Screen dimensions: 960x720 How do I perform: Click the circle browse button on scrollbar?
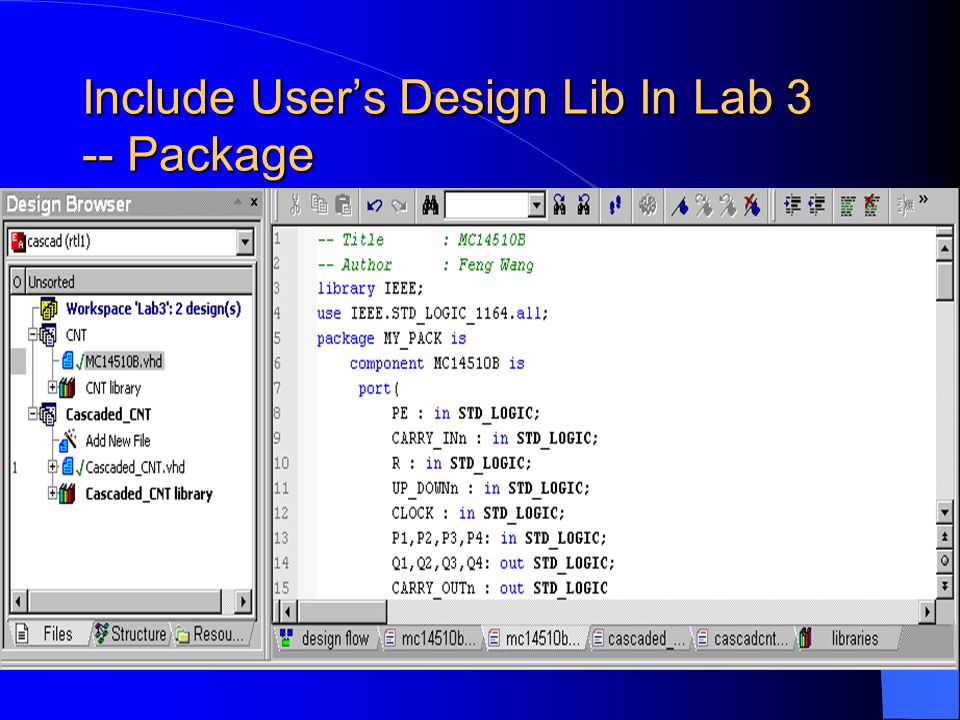[x=944, y=561]
